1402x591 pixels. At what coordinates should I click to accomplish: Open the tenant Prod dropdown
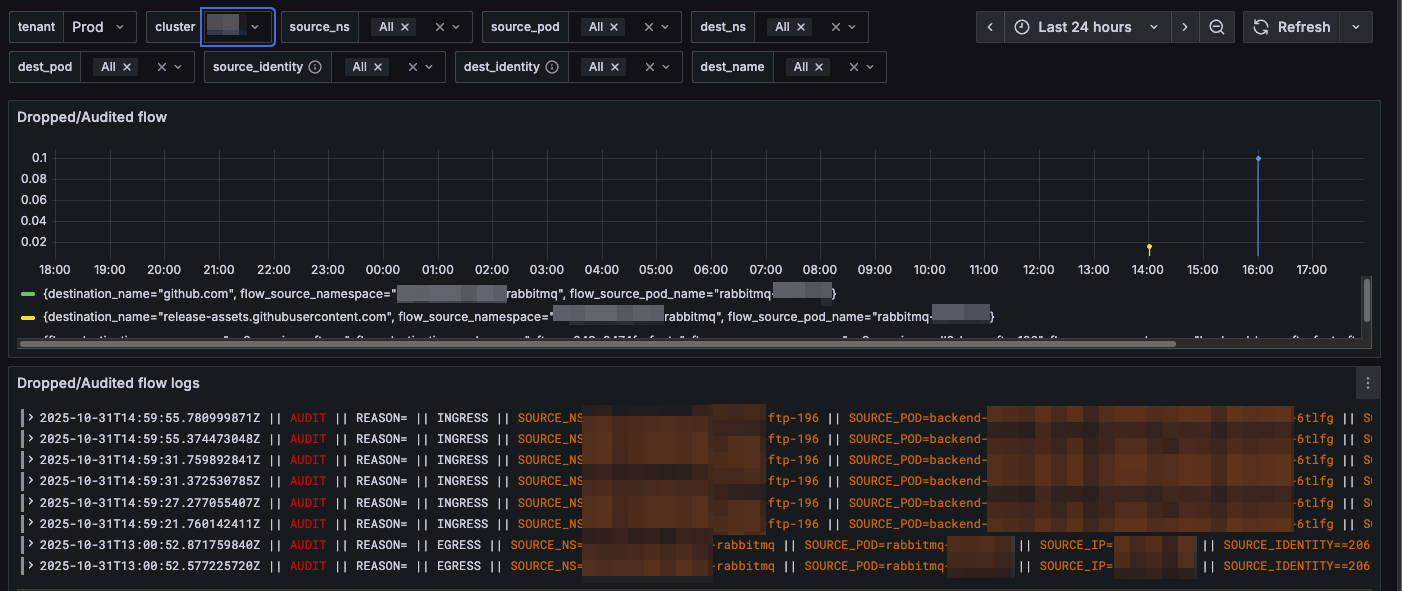100,27
